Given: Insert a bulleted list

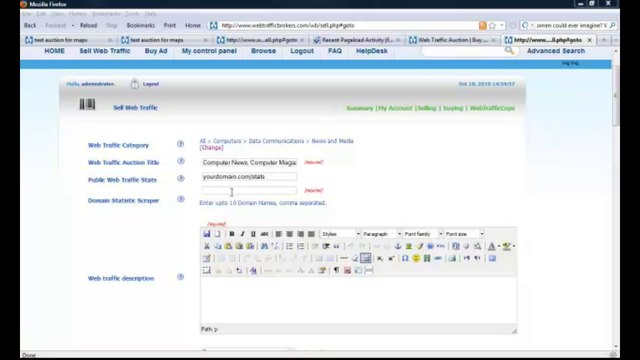Looking at the screenshot, I should [289, 246].
